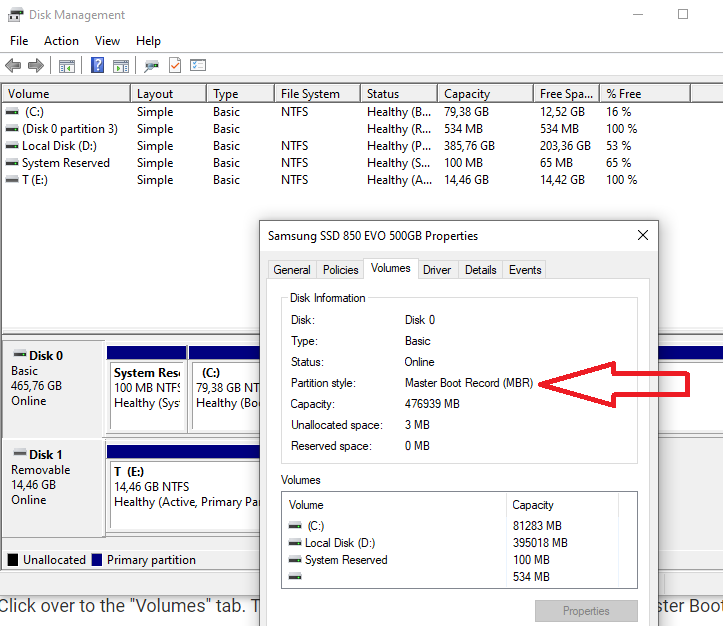The width and height of the screenshot is (723, 626).
Task: Click the black Unallocated legend swatch
Action: (13, 560)
